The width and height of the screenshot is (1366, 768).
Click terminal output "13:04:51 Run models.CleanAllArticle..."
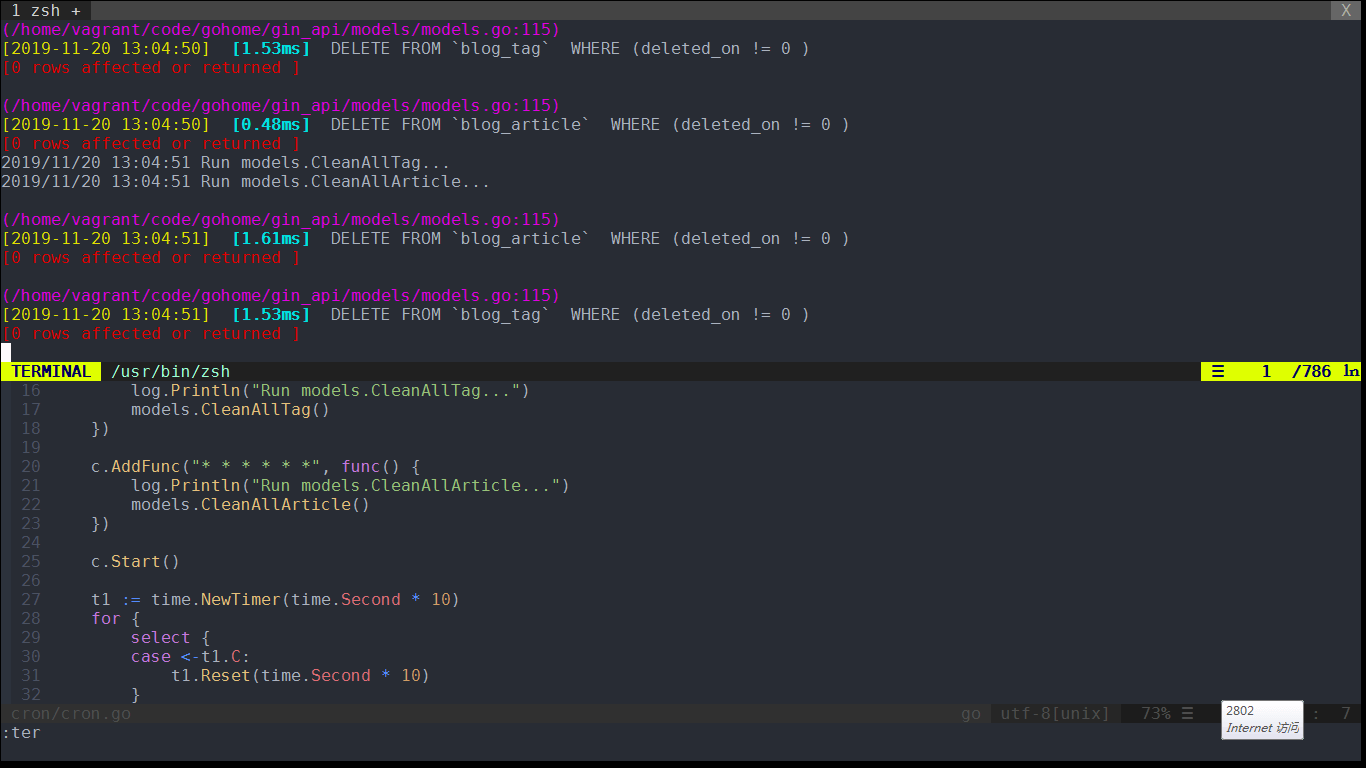[x=301, y=182]
